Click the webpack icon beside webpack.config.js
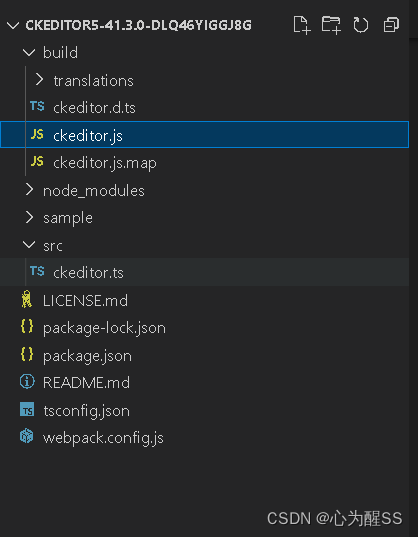Screen dimensions: 418x537 click(27, 436)
